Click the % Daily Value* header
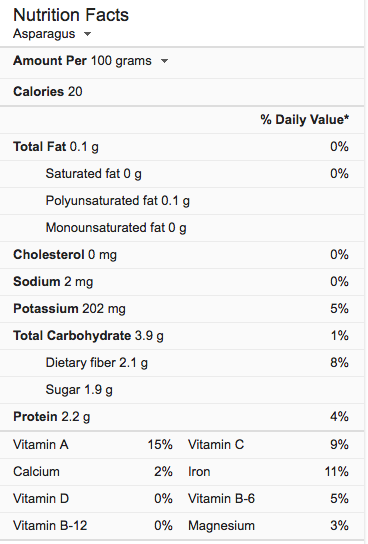Image resolution: width=368 pixels, height=544 pixels. click(x=305, y=119)
